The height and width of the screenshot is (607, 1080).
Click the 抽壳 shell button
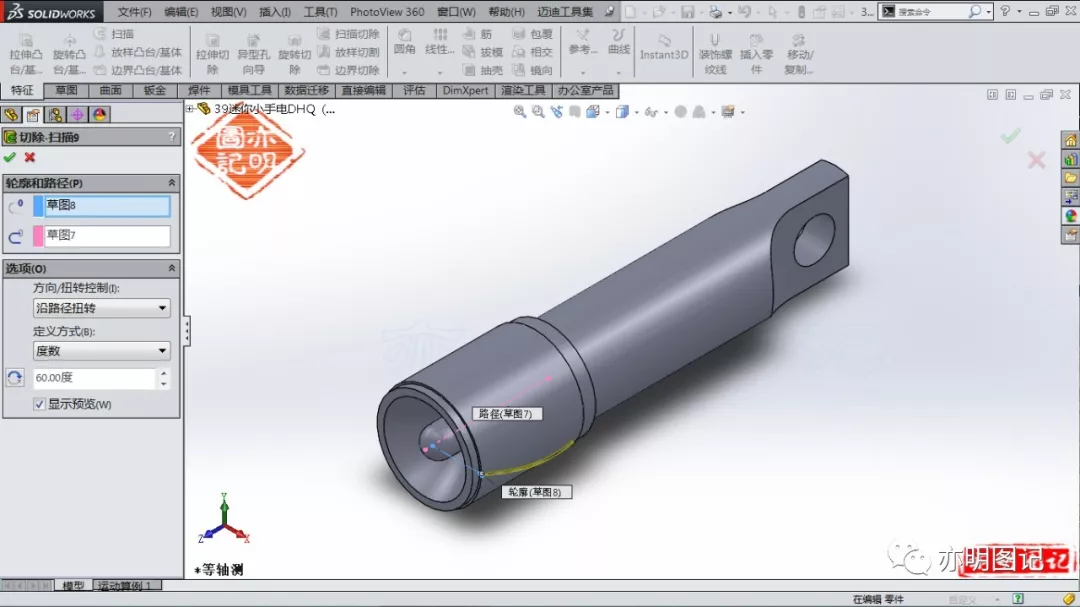pos(483,70)
